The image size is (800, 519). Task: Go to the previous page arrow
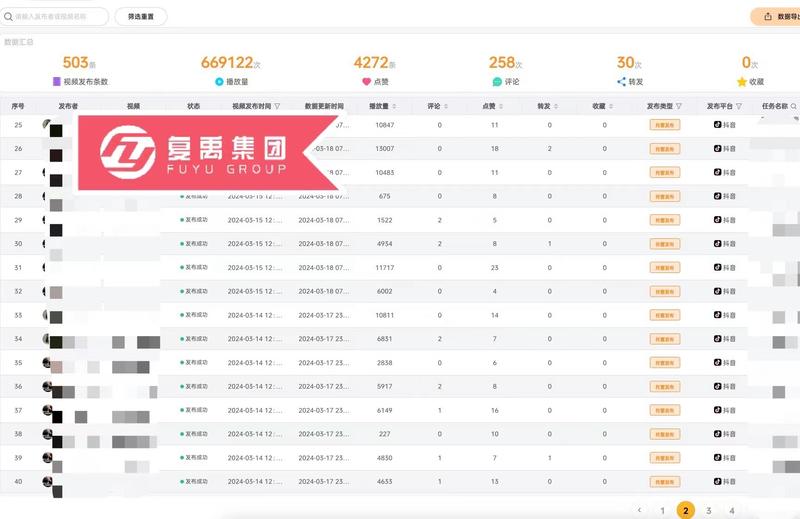pos(639,510)
